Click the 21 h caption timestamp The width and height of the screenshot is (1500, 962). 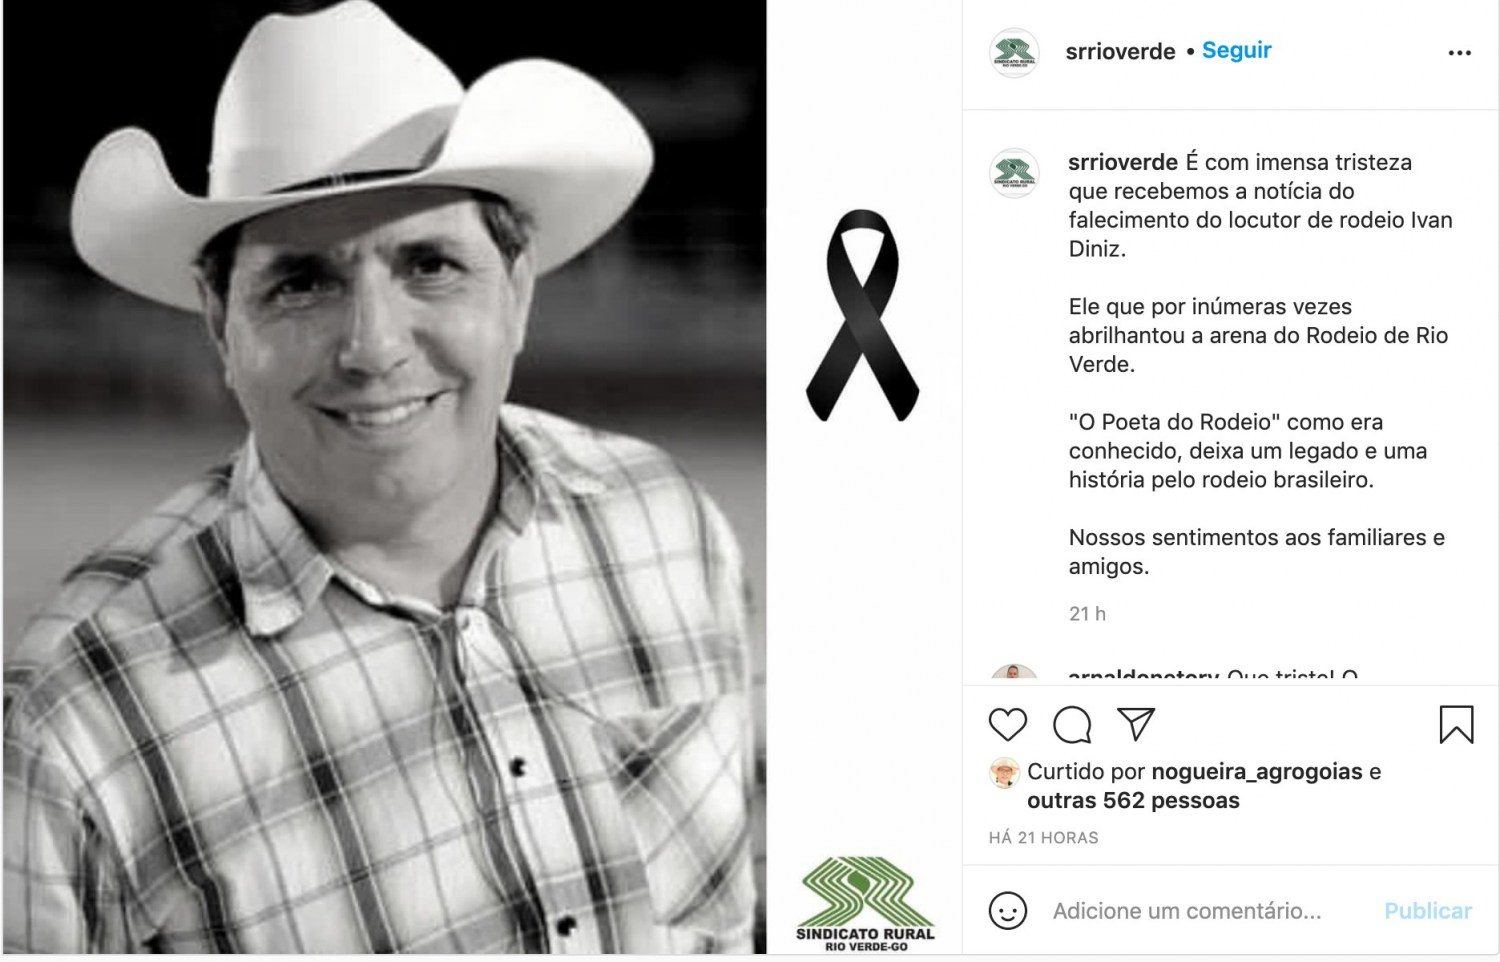coord(1087,614)
